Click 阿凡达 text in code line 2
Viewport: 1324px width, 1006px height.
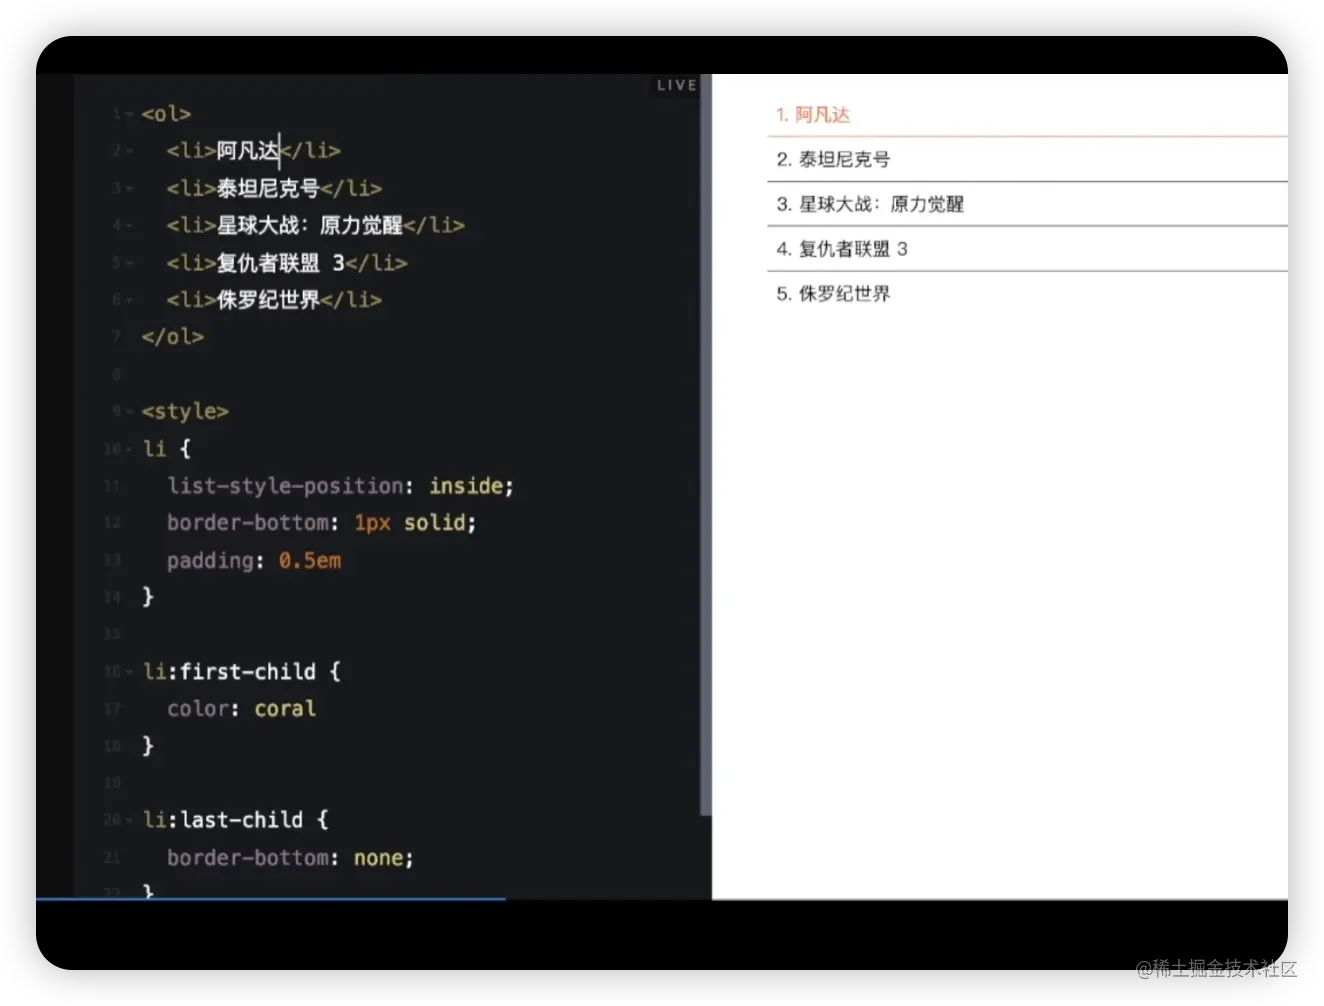pyautogui.click(x=248, y=151)
